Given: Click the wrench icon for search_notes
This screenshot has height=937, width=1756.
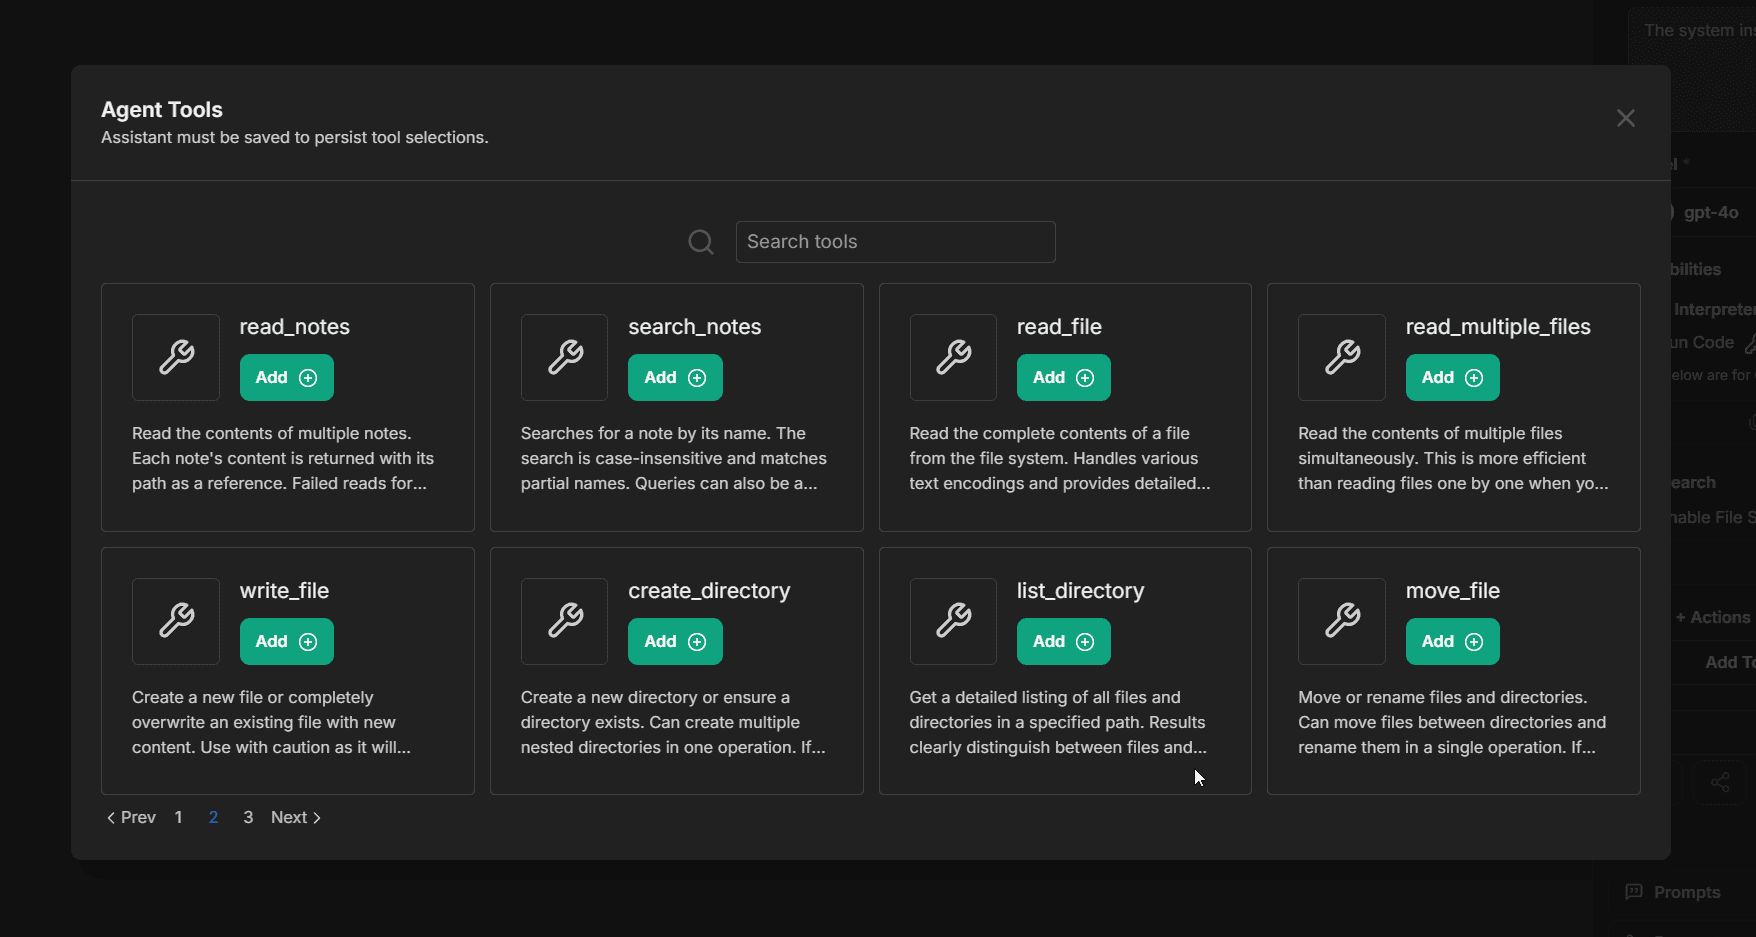Looking at the screenshot, I should (x=565, y=357).
